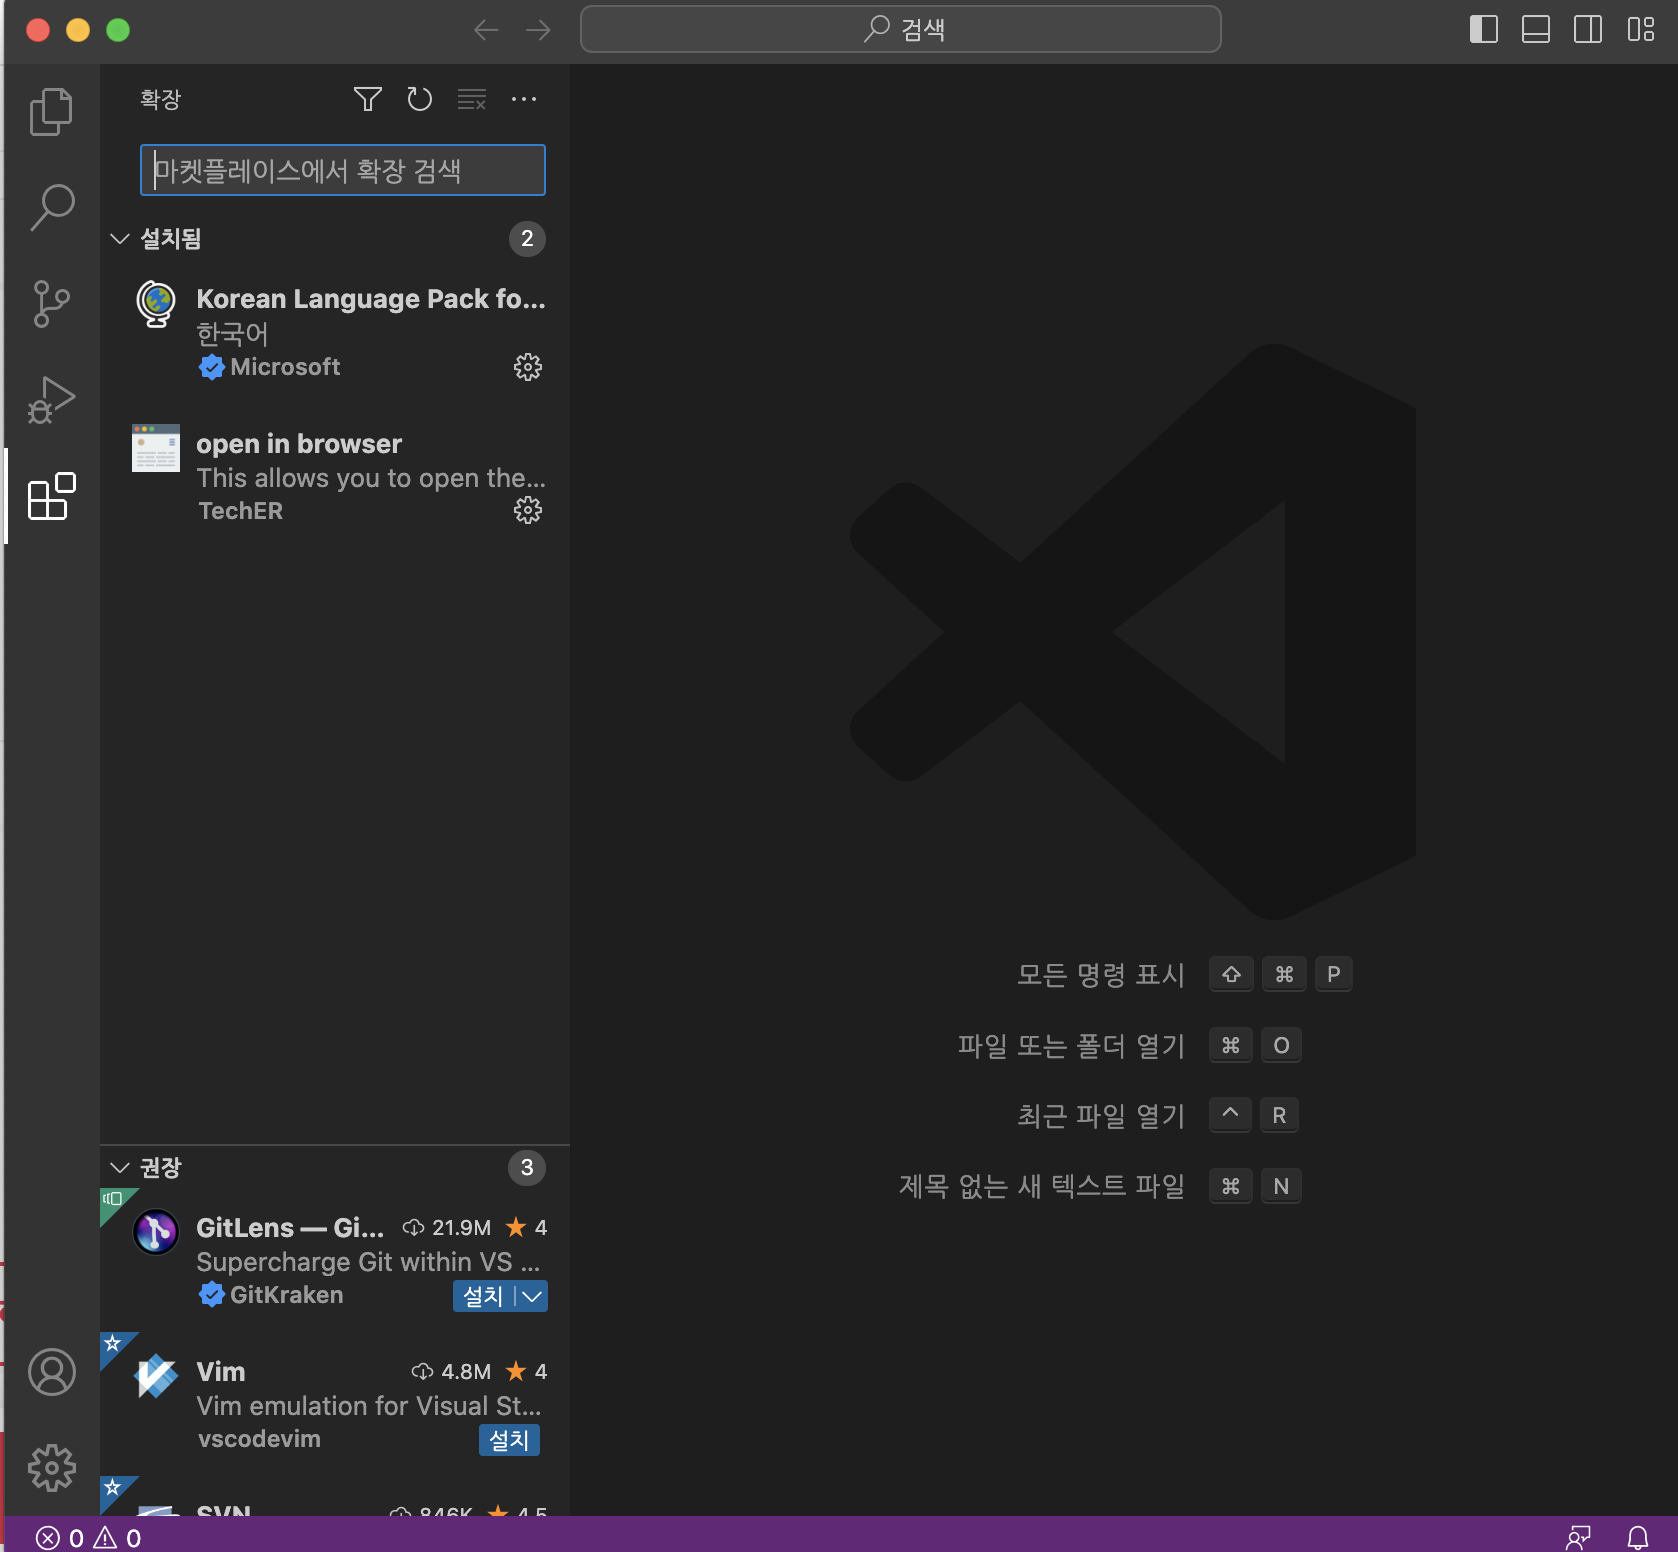The image size is (1678, 1552).
Task: Click the 모든 명령 표시 shortcut hint
Action: (1100, 974)
